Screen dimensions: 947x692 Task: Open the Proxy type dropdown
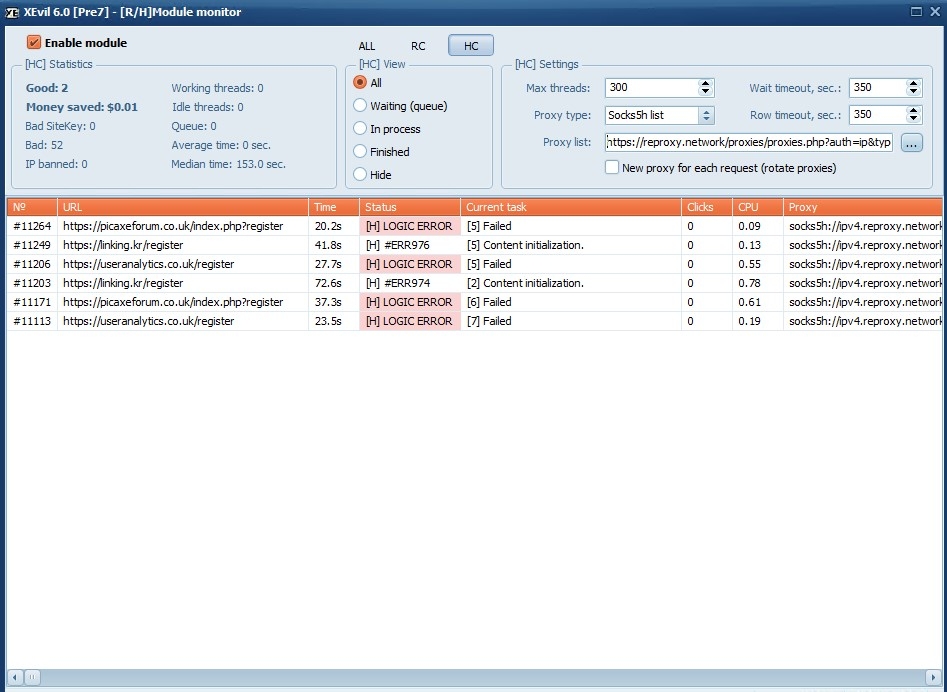[x=706, y=115]
